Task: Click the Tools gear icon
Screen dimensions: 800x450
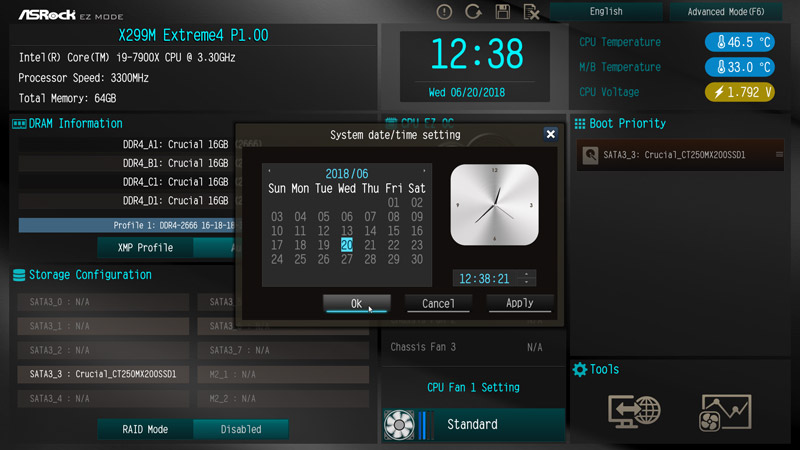Action: pos(580,369)
